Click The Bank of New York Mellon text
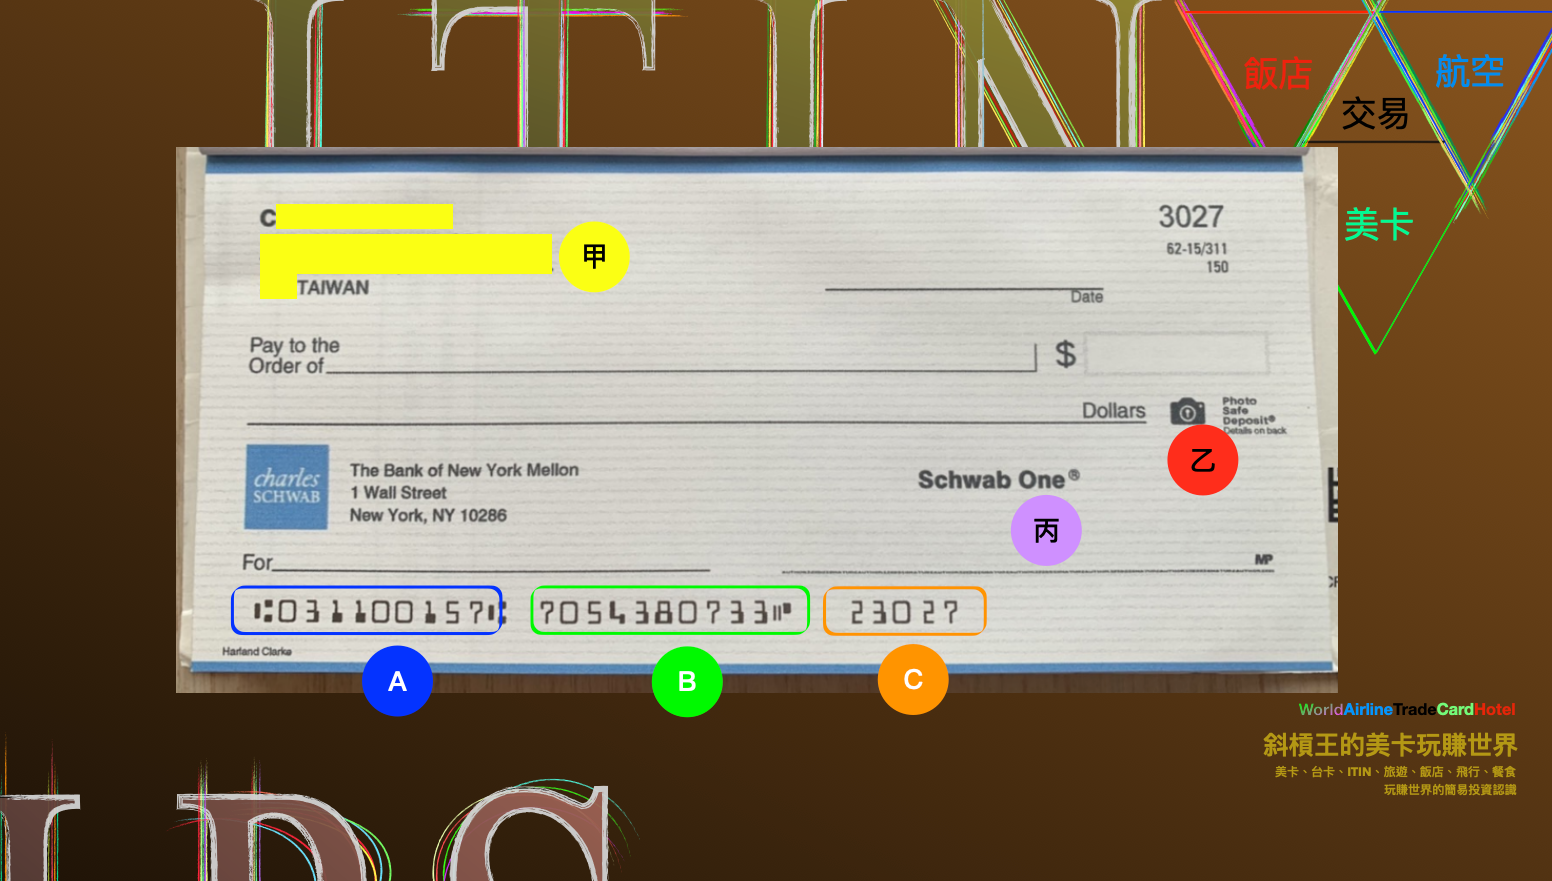Viewport: 1552px width, 881px height. [x=464, y=470]
